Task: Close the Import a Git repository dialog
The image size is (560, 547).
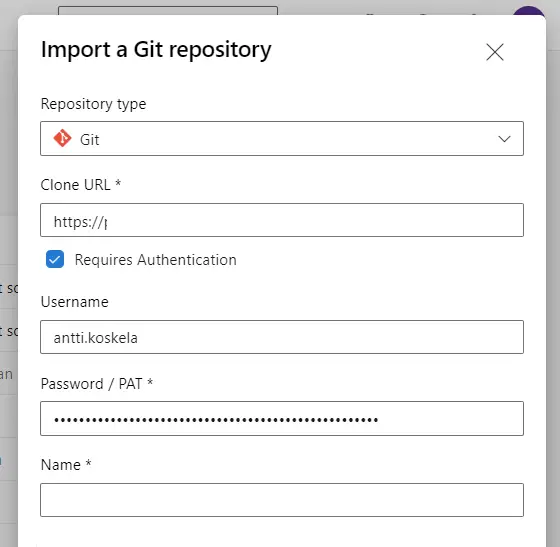Action: (x=495, y=52)
